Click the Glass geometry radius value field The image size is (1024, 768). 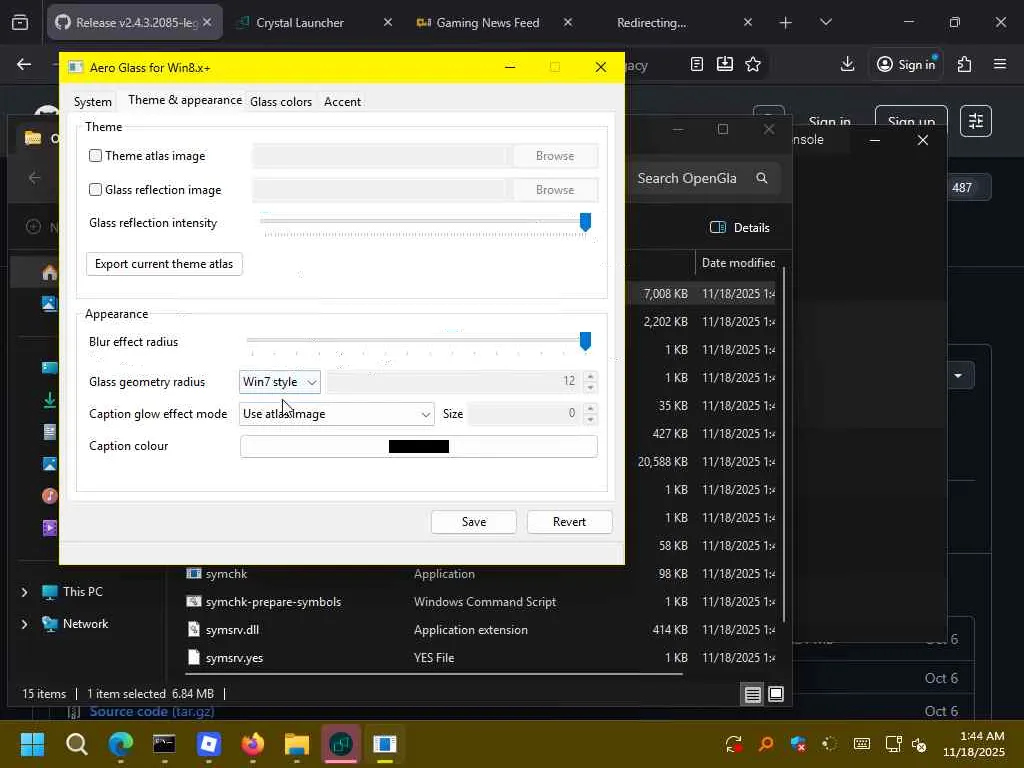(455, 381)
